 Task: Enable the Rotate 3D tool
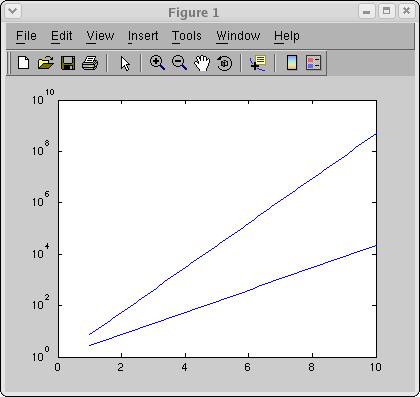[x=224, y=63]
